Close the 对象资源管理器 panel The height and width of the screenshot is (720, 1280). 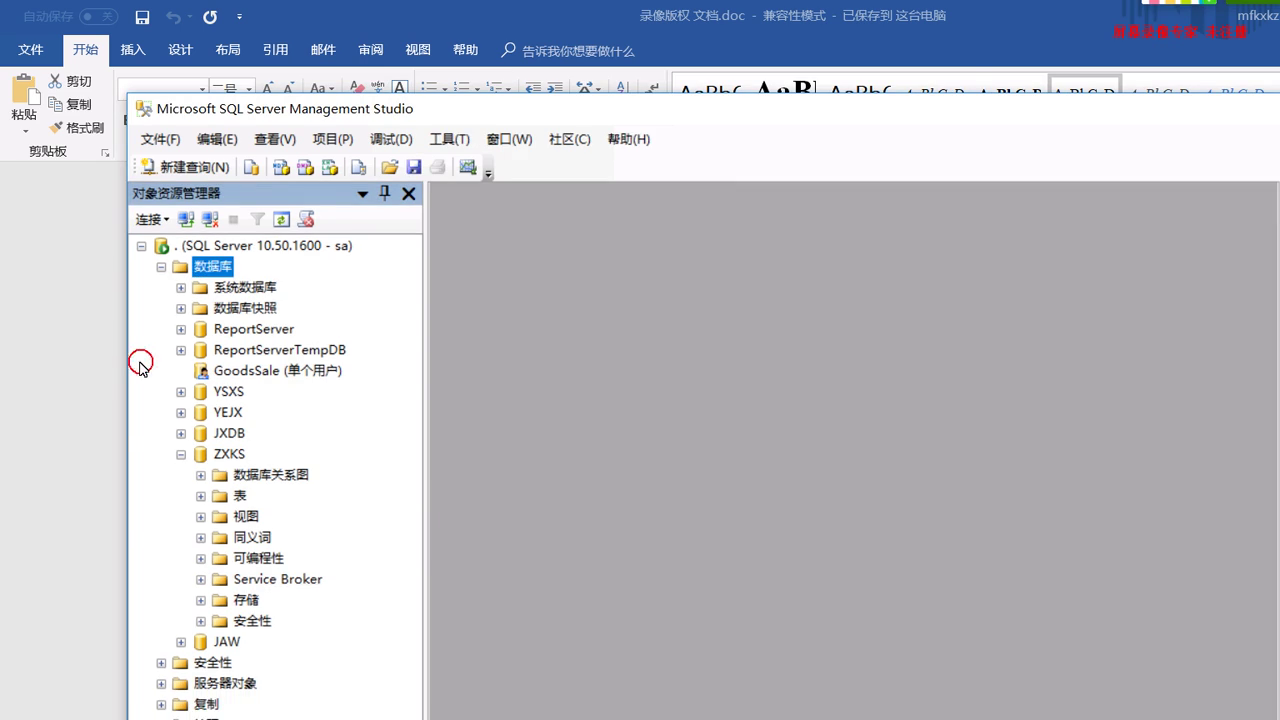point(409,194)
